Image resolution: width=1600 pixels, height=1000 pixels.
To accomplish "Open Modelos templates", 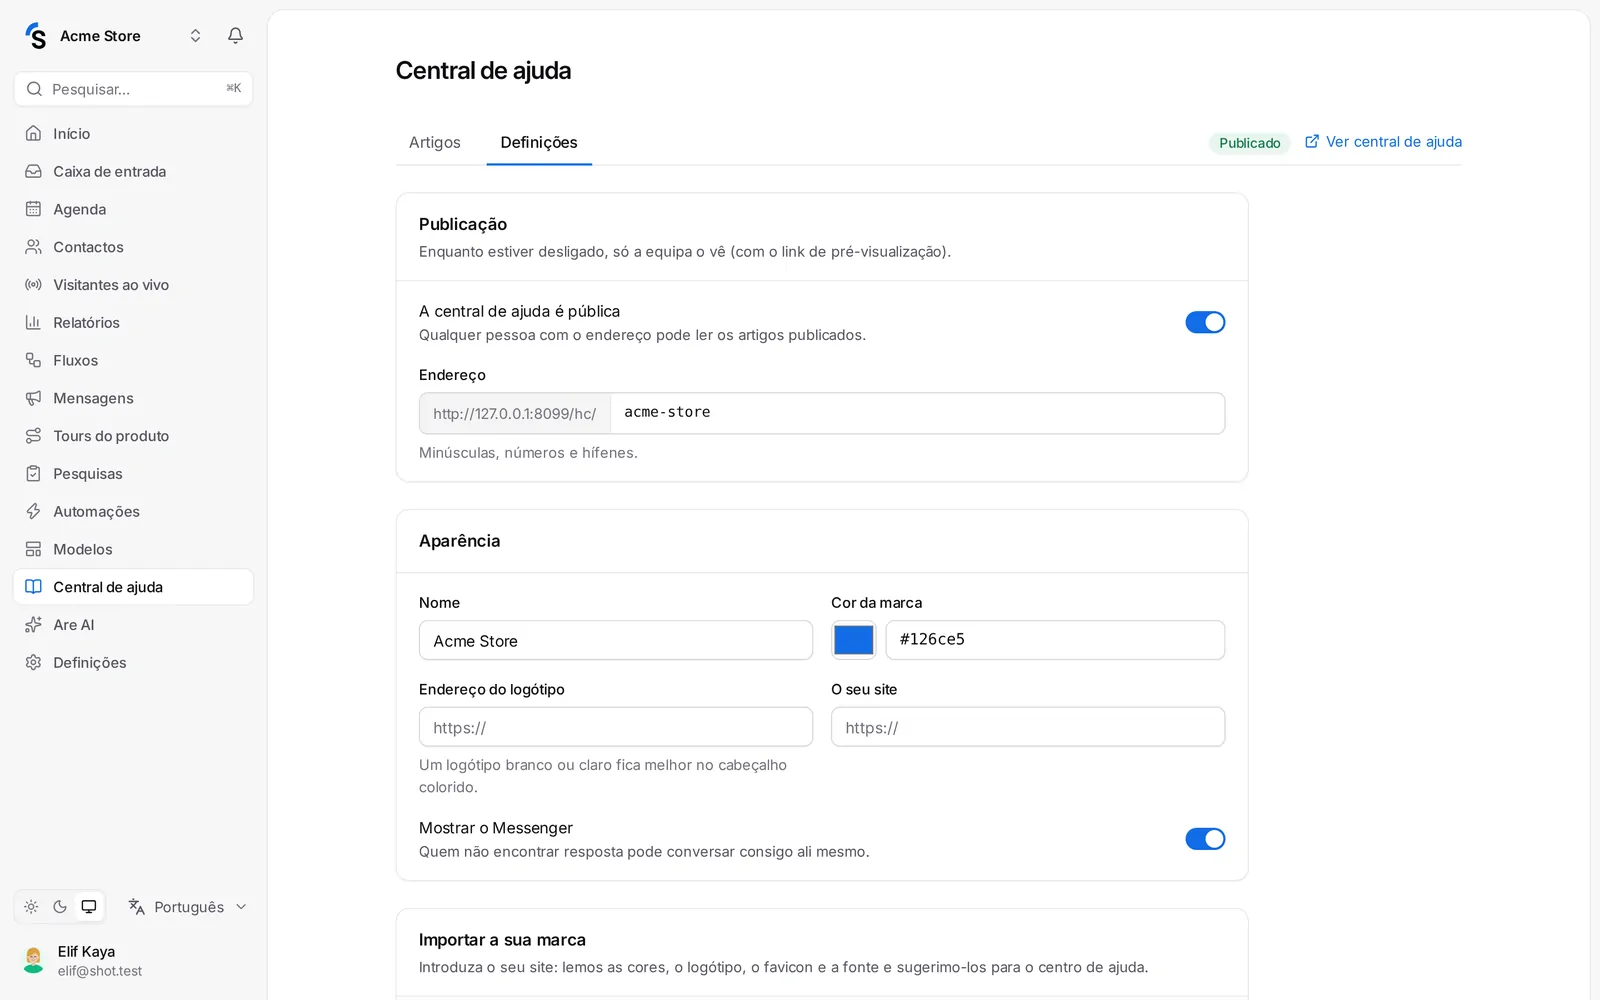I will click(x=133, y=549).
